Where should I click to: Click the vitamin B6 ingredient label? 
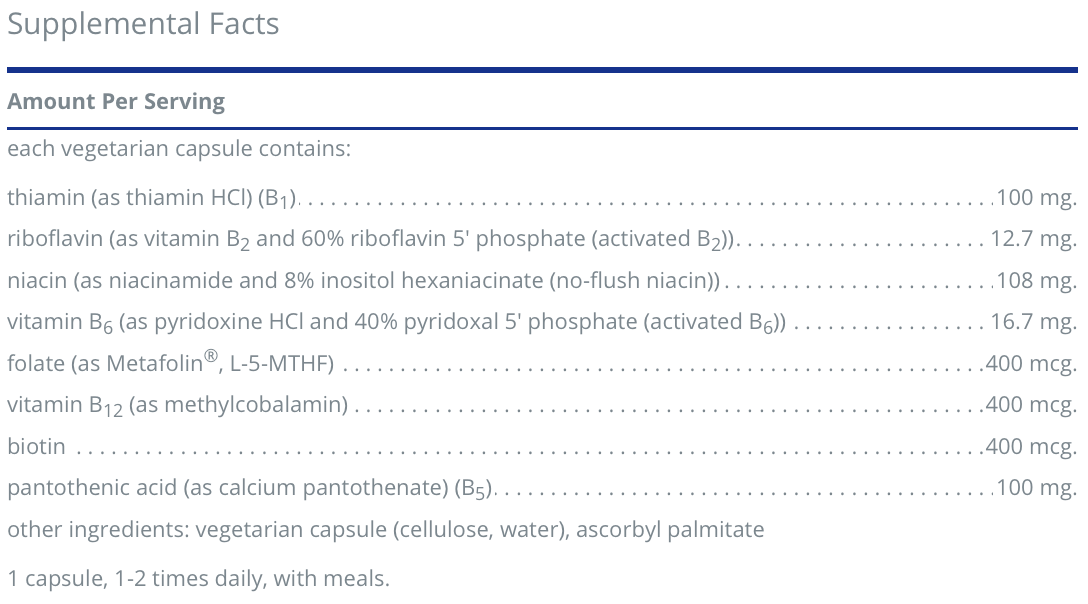tap(396, 322)
